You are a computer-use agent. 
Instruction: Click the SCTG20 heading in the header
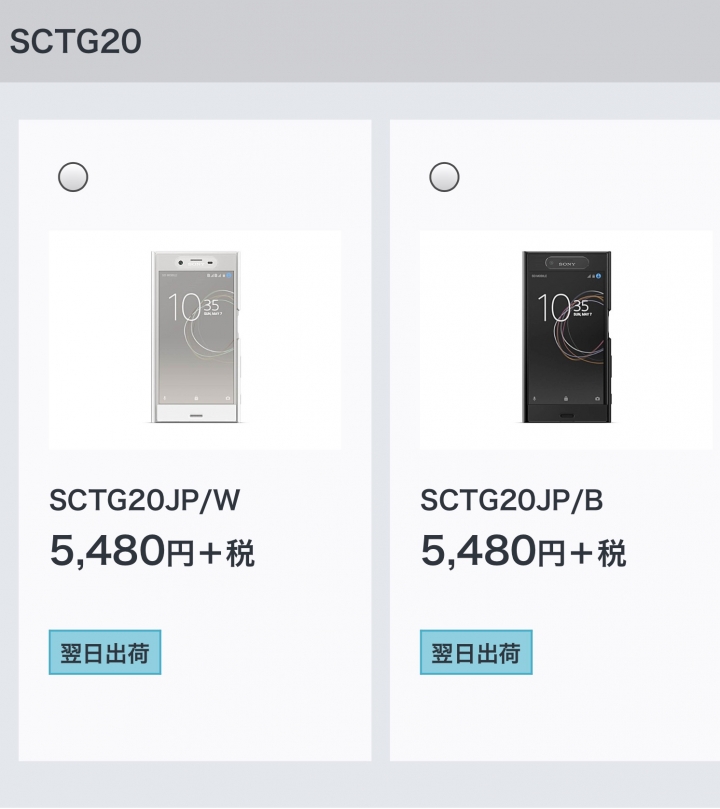point(75,41)
